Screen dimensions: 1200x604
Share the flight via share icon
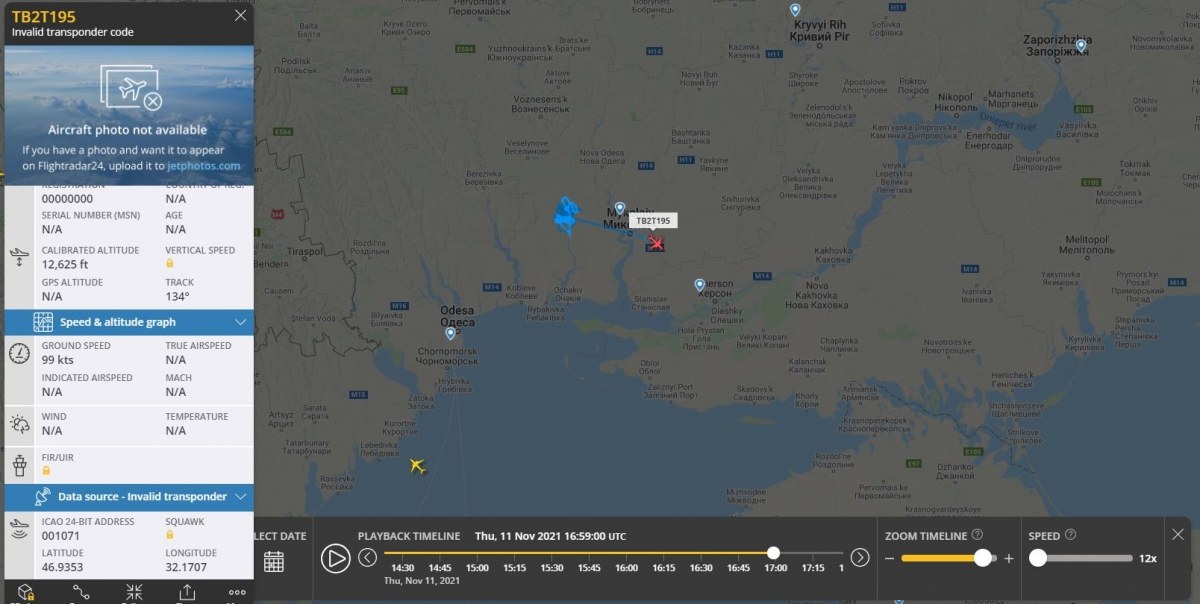[187, 593]
